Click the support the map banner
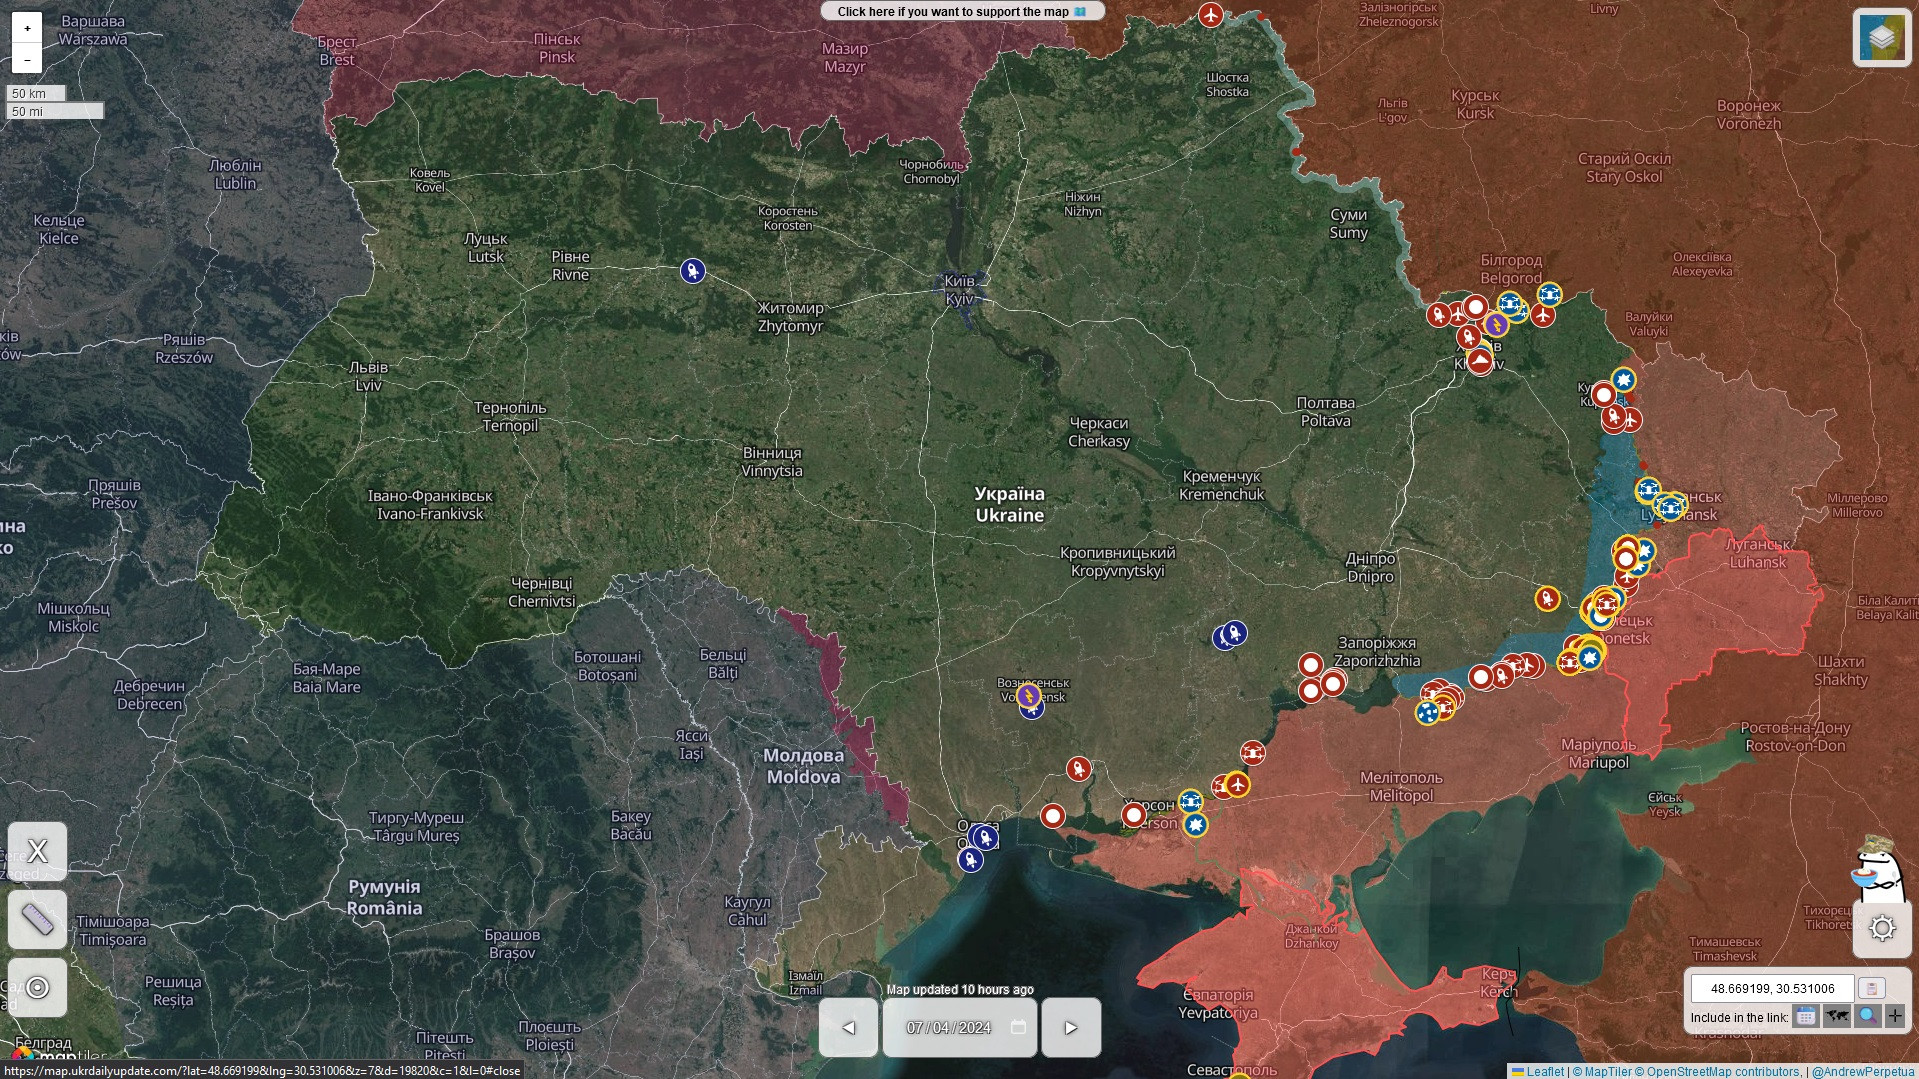Image resolution: width=1919 pixels, height=1079 pixels. tap(962, 12)
